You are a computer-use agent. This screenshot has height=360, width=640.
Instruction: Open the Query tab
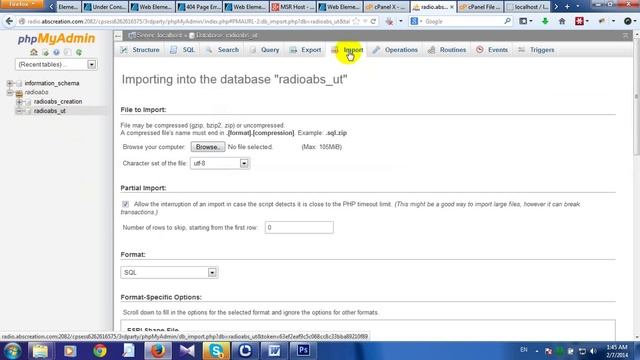click(264, 50)
